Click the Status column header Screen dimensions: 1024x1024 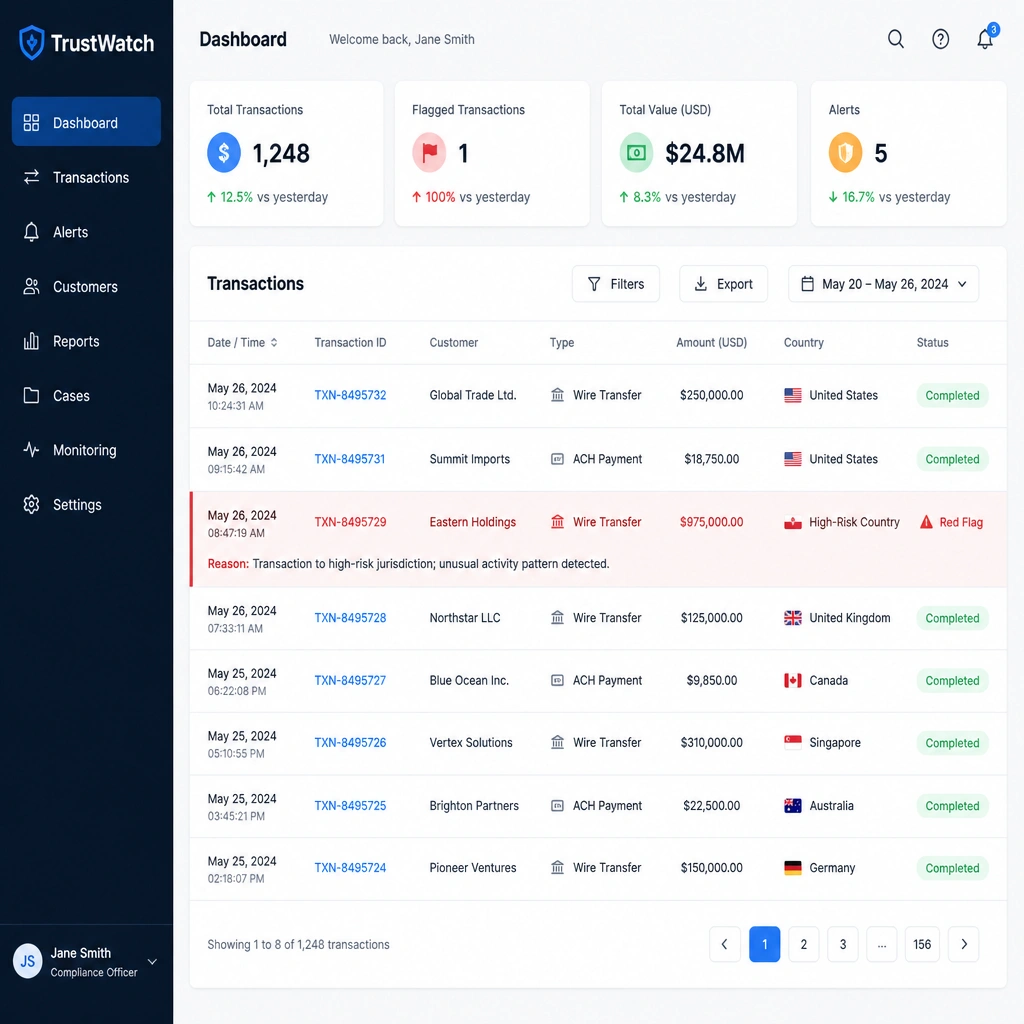[x=932, y=342]
